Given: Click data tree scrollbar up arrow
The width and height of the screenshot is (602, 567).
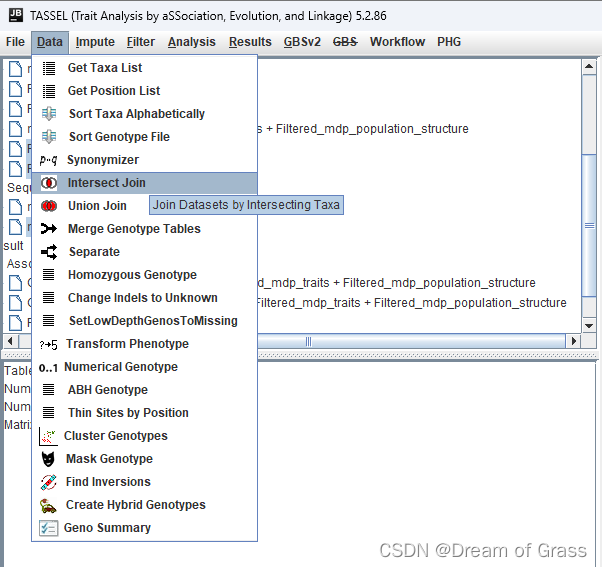Looking at the screenshot, I should 589,67.
